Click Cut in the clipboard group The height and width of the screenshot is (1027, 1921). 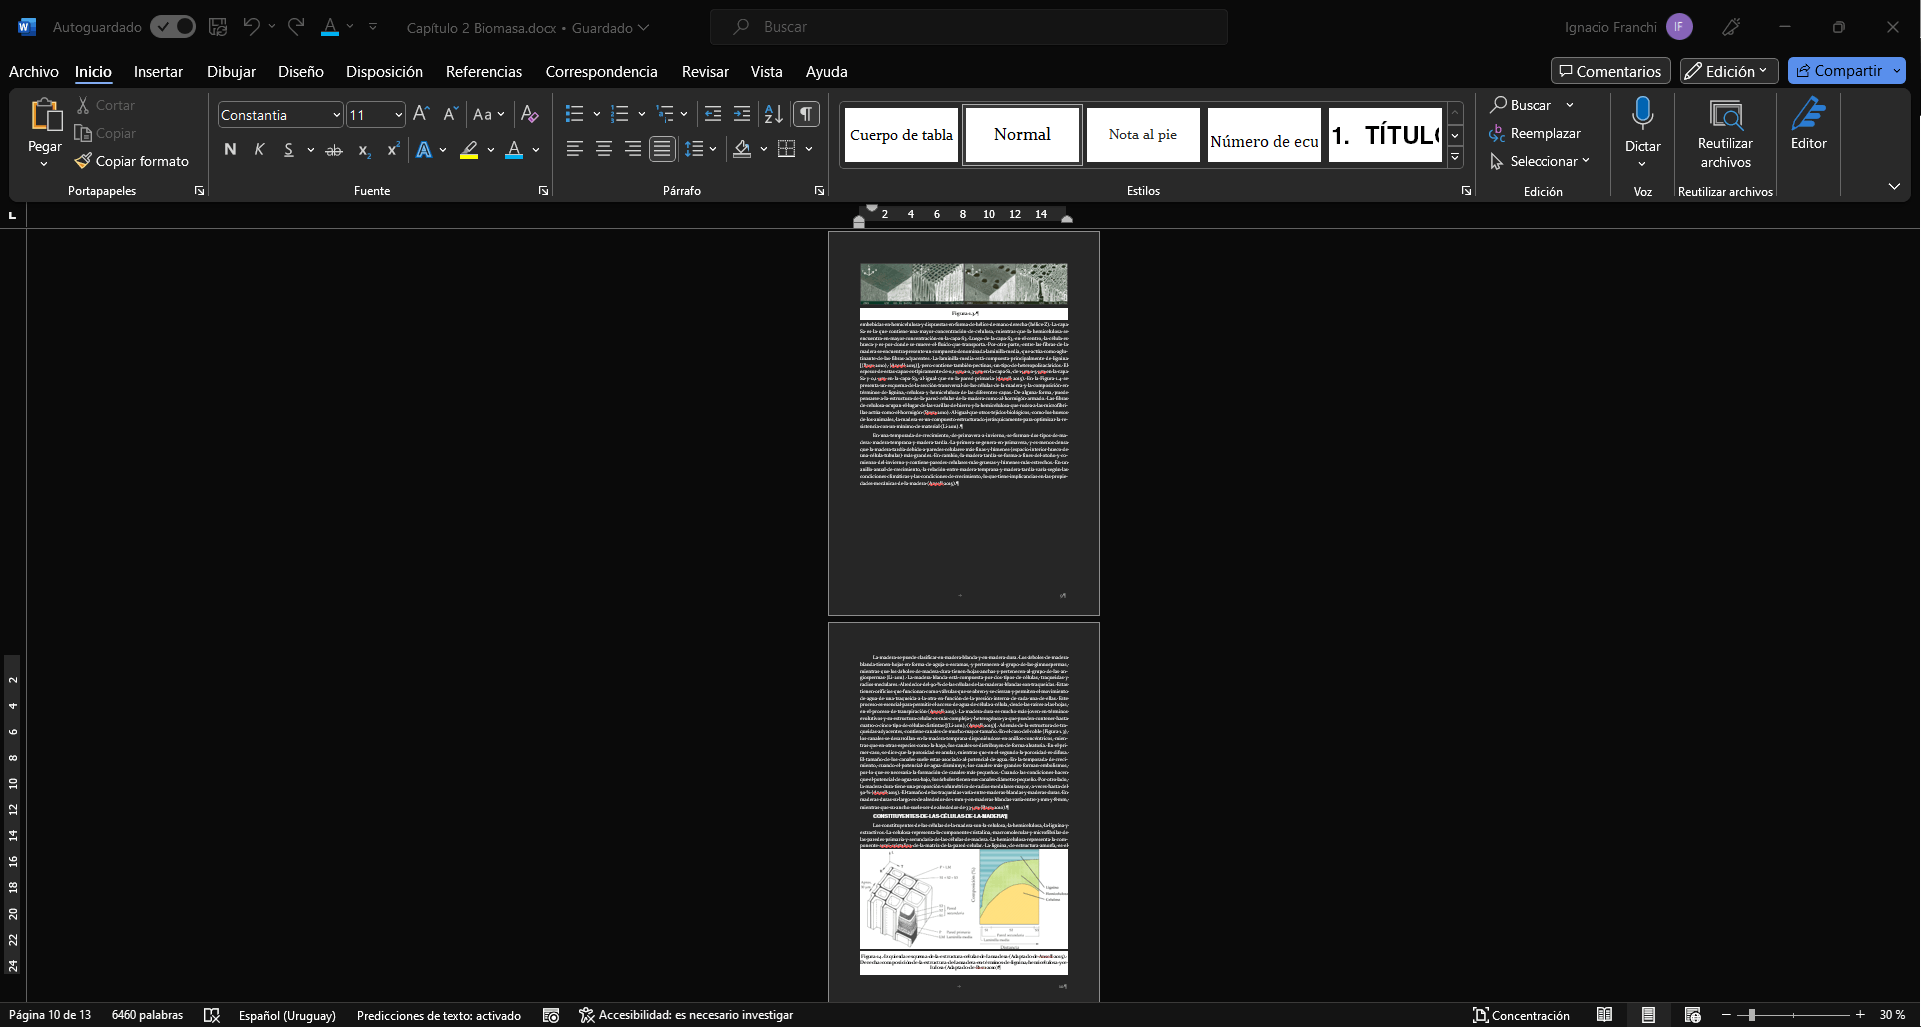point(105,105)
